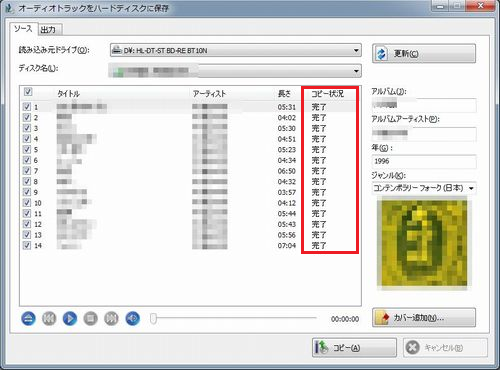The height and width of the screenshot is (370, 500).
Task: Click the コピー button to start copying
Action: [354, 348]
